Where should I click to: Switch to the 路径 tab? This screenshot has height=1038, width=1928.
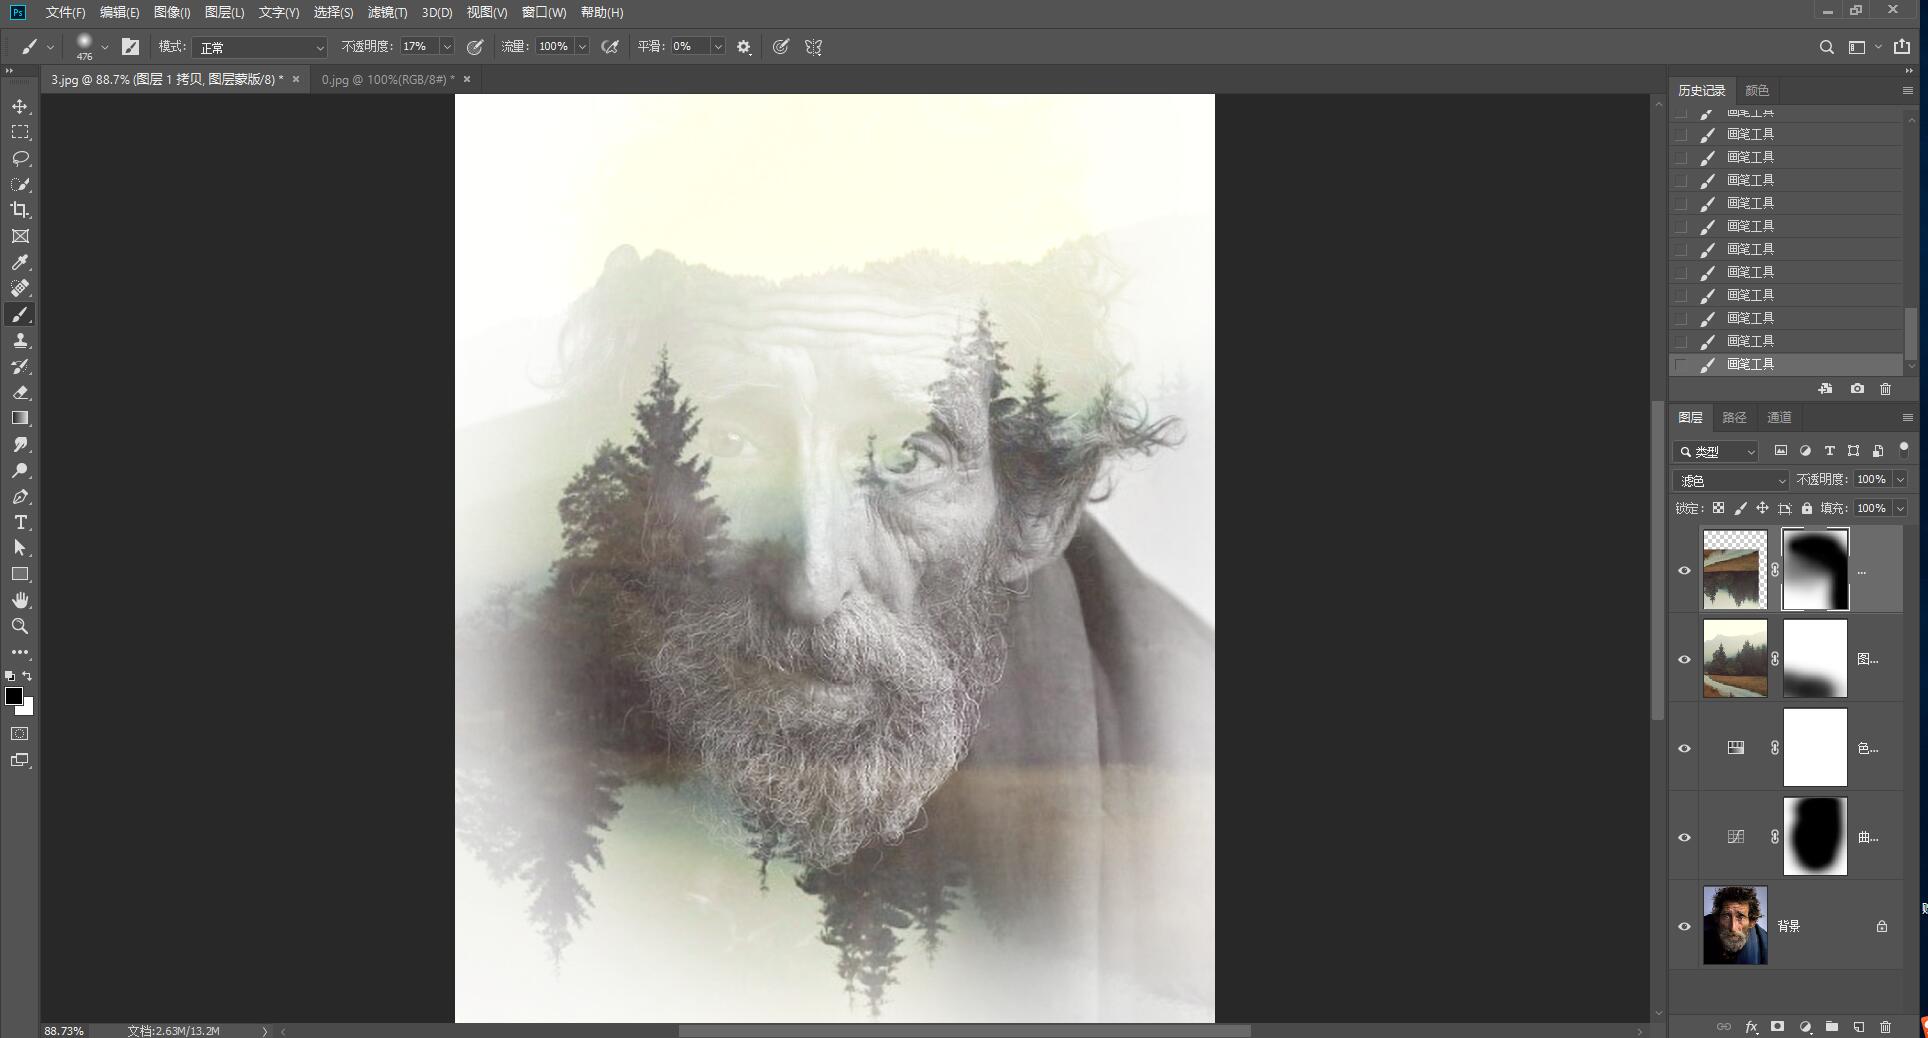[1735, 417]
